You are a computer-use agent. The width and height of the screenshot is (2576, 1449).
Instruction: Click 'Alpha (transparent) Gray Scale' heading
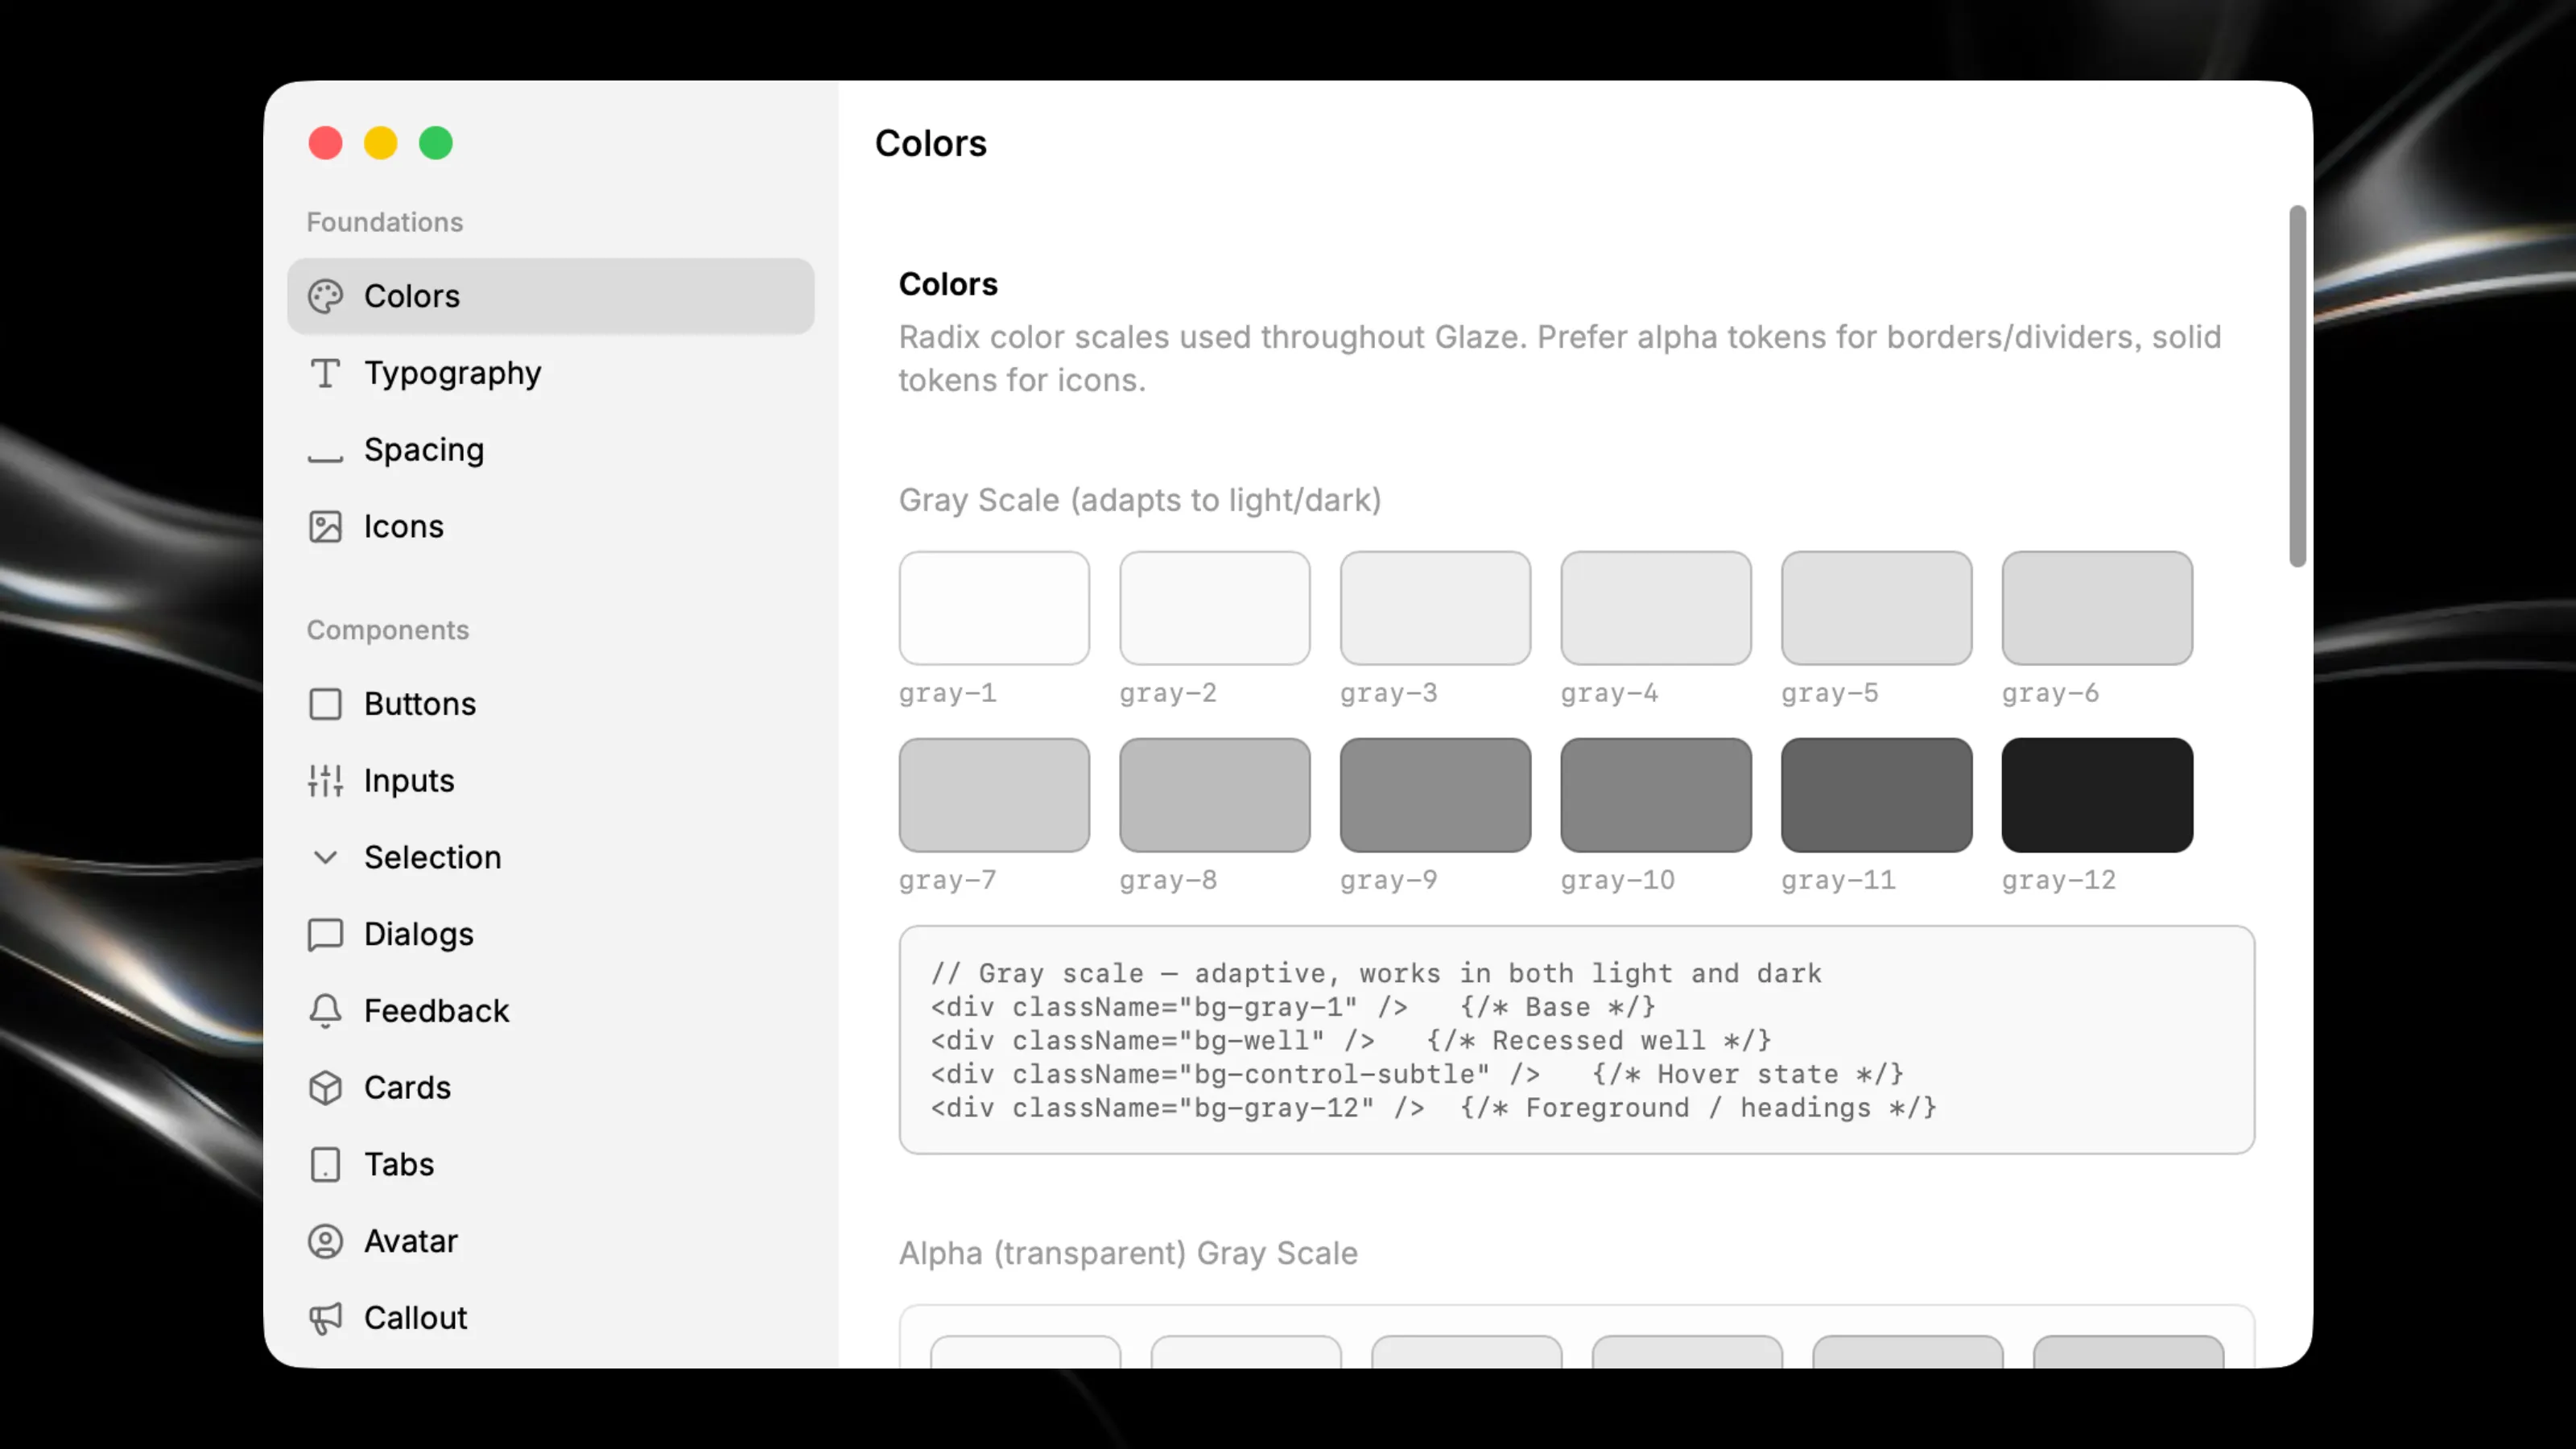pyautogui.click(x=1128, y=1253)
